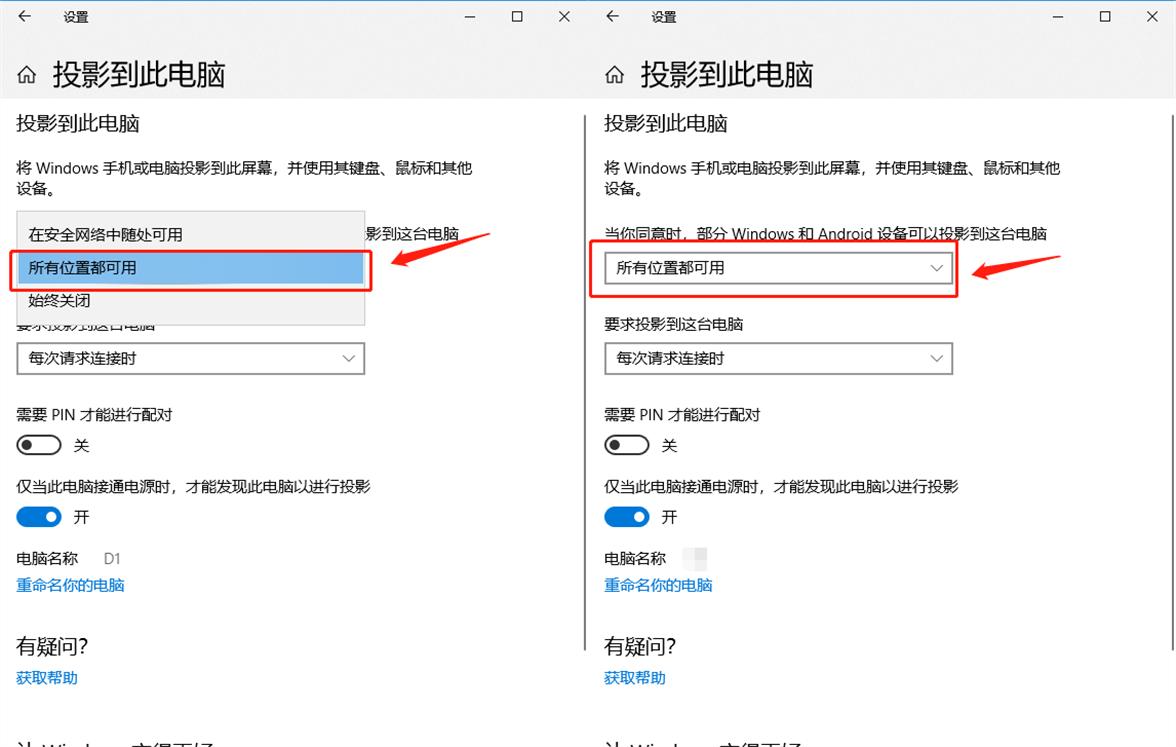Click the back arrow in the left window
1176x747 pixels.
pyautogui.click(x=24, y=16)
